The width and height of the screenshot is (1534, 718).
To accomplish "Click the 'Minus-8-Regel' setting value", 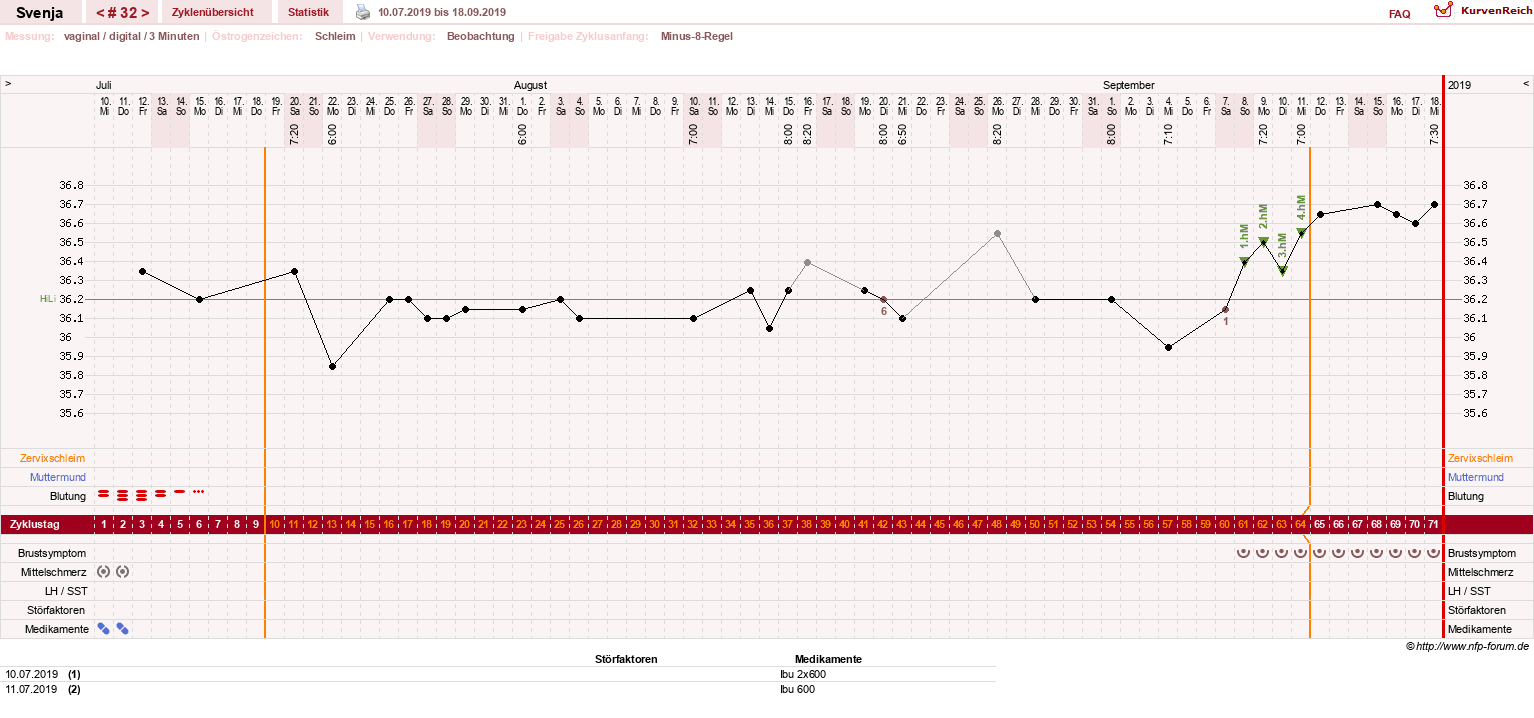I will point(695,36).
